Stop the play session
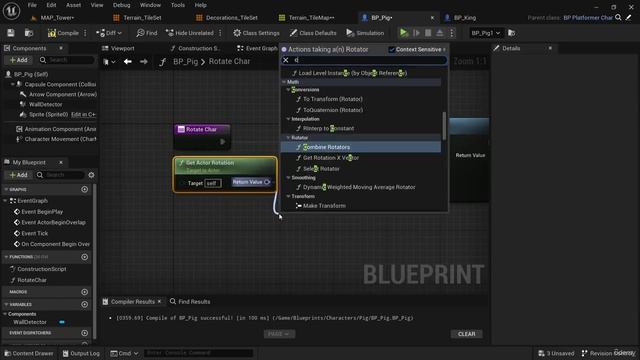This screenshot has height=360, width=640. coord(428,33)
